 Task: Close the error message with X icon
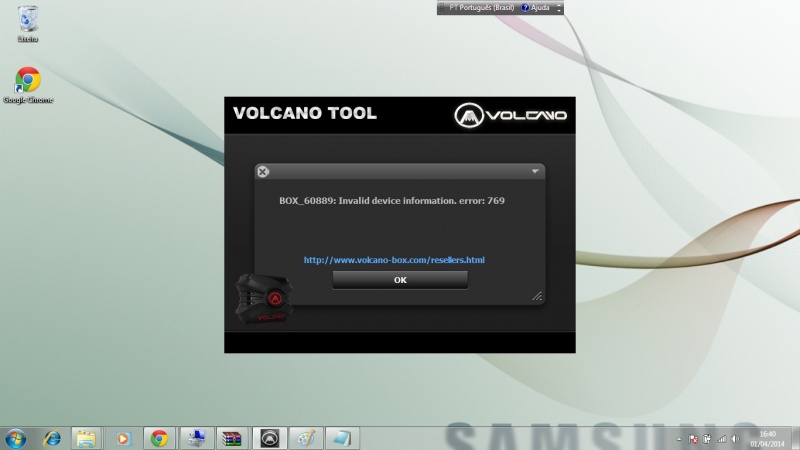pos(263,171)
